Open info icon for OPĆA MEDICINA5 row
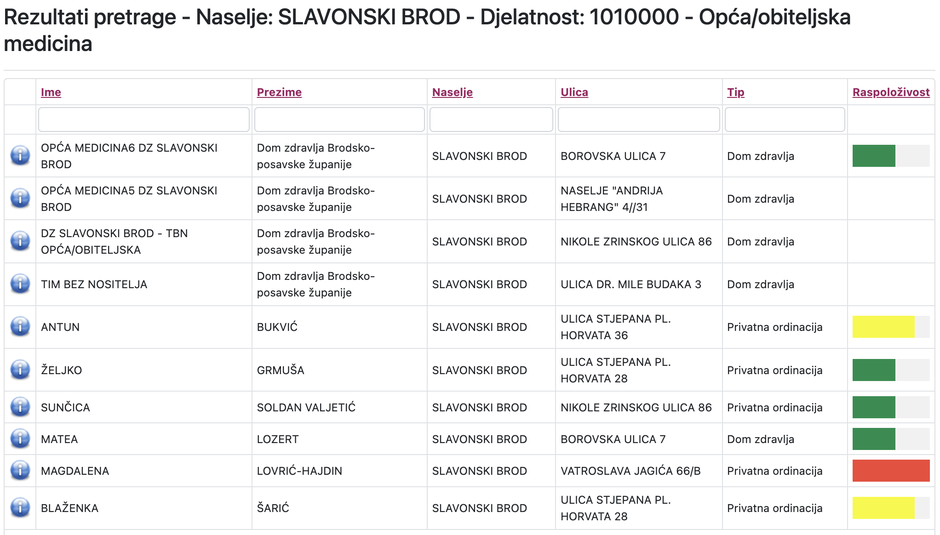The width and height of the screenshot is (940, 535). point(20,198)
